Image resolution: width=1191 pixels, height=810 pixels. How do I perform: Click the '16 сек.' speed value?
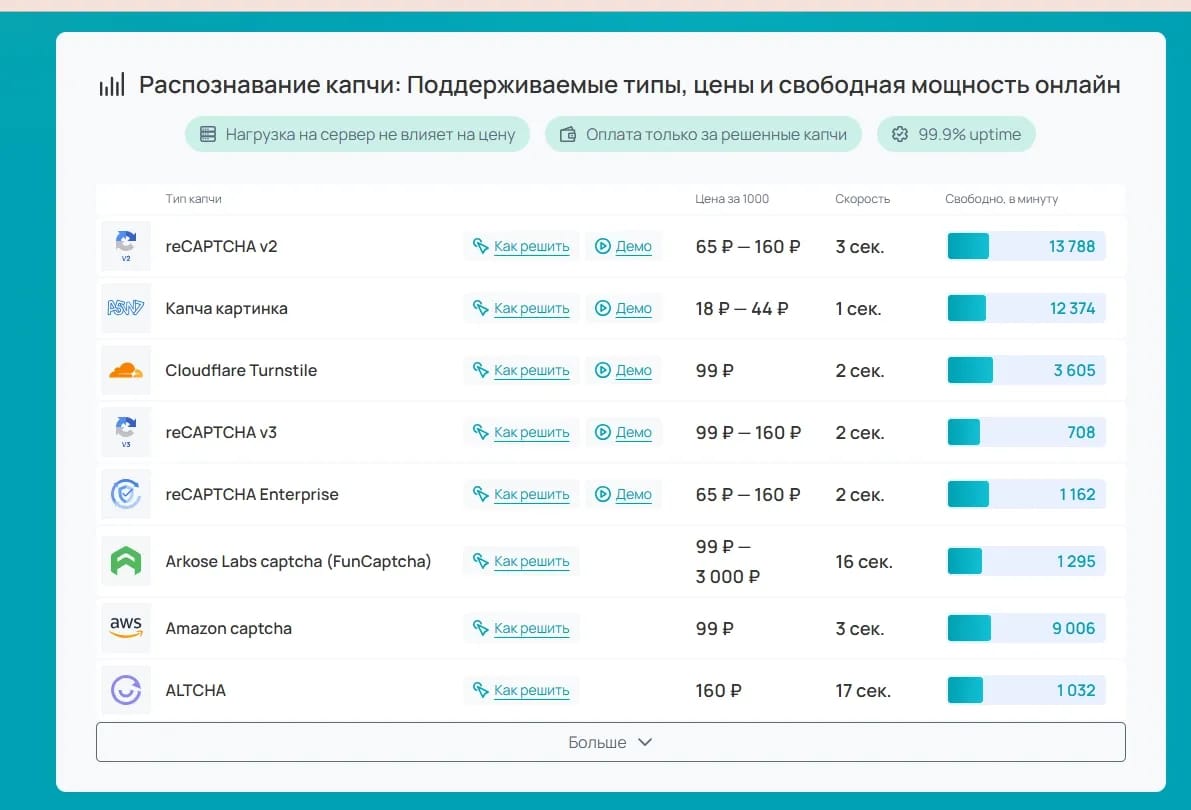click(864, 562)
